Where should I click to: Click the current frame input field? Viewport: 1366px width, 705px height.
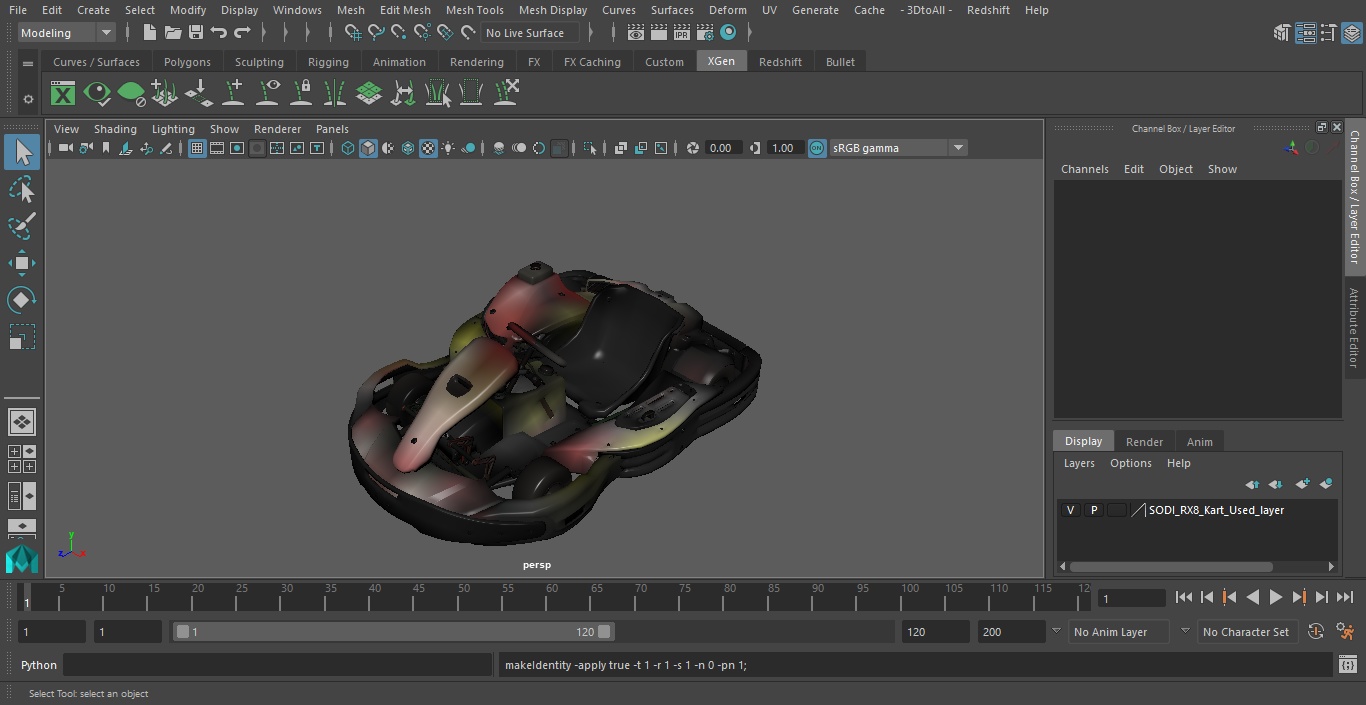point(1131,598)
